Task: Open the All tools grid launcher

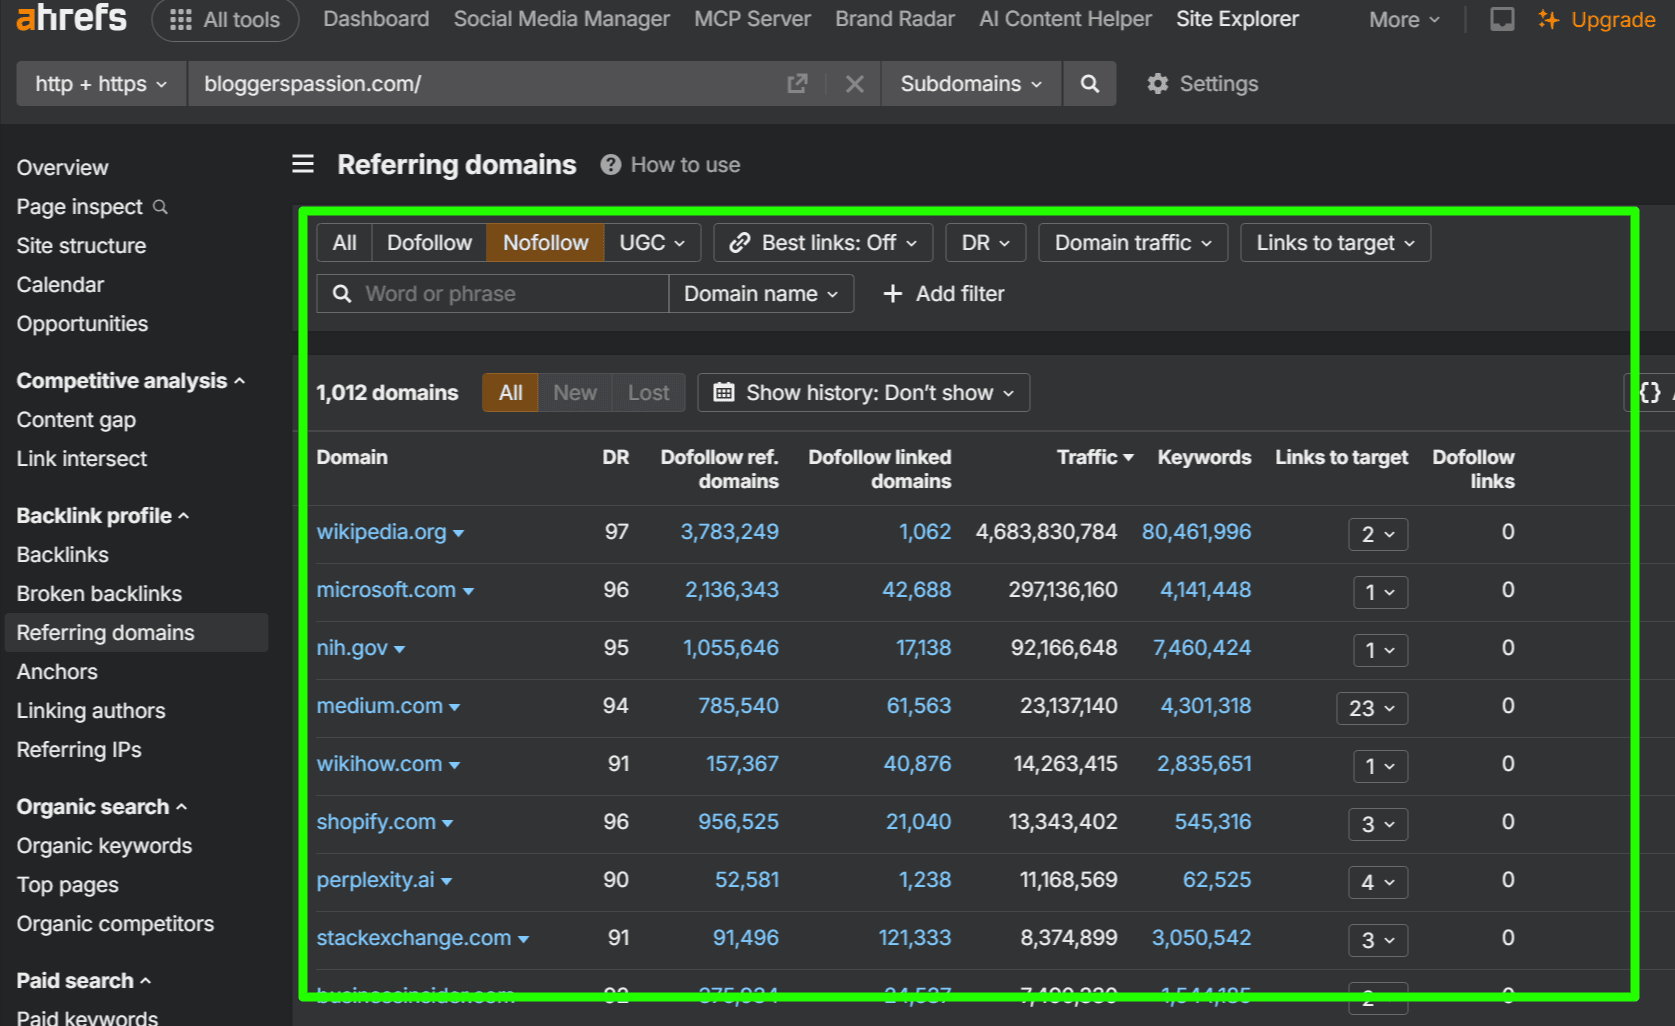Action: point(225,18)
